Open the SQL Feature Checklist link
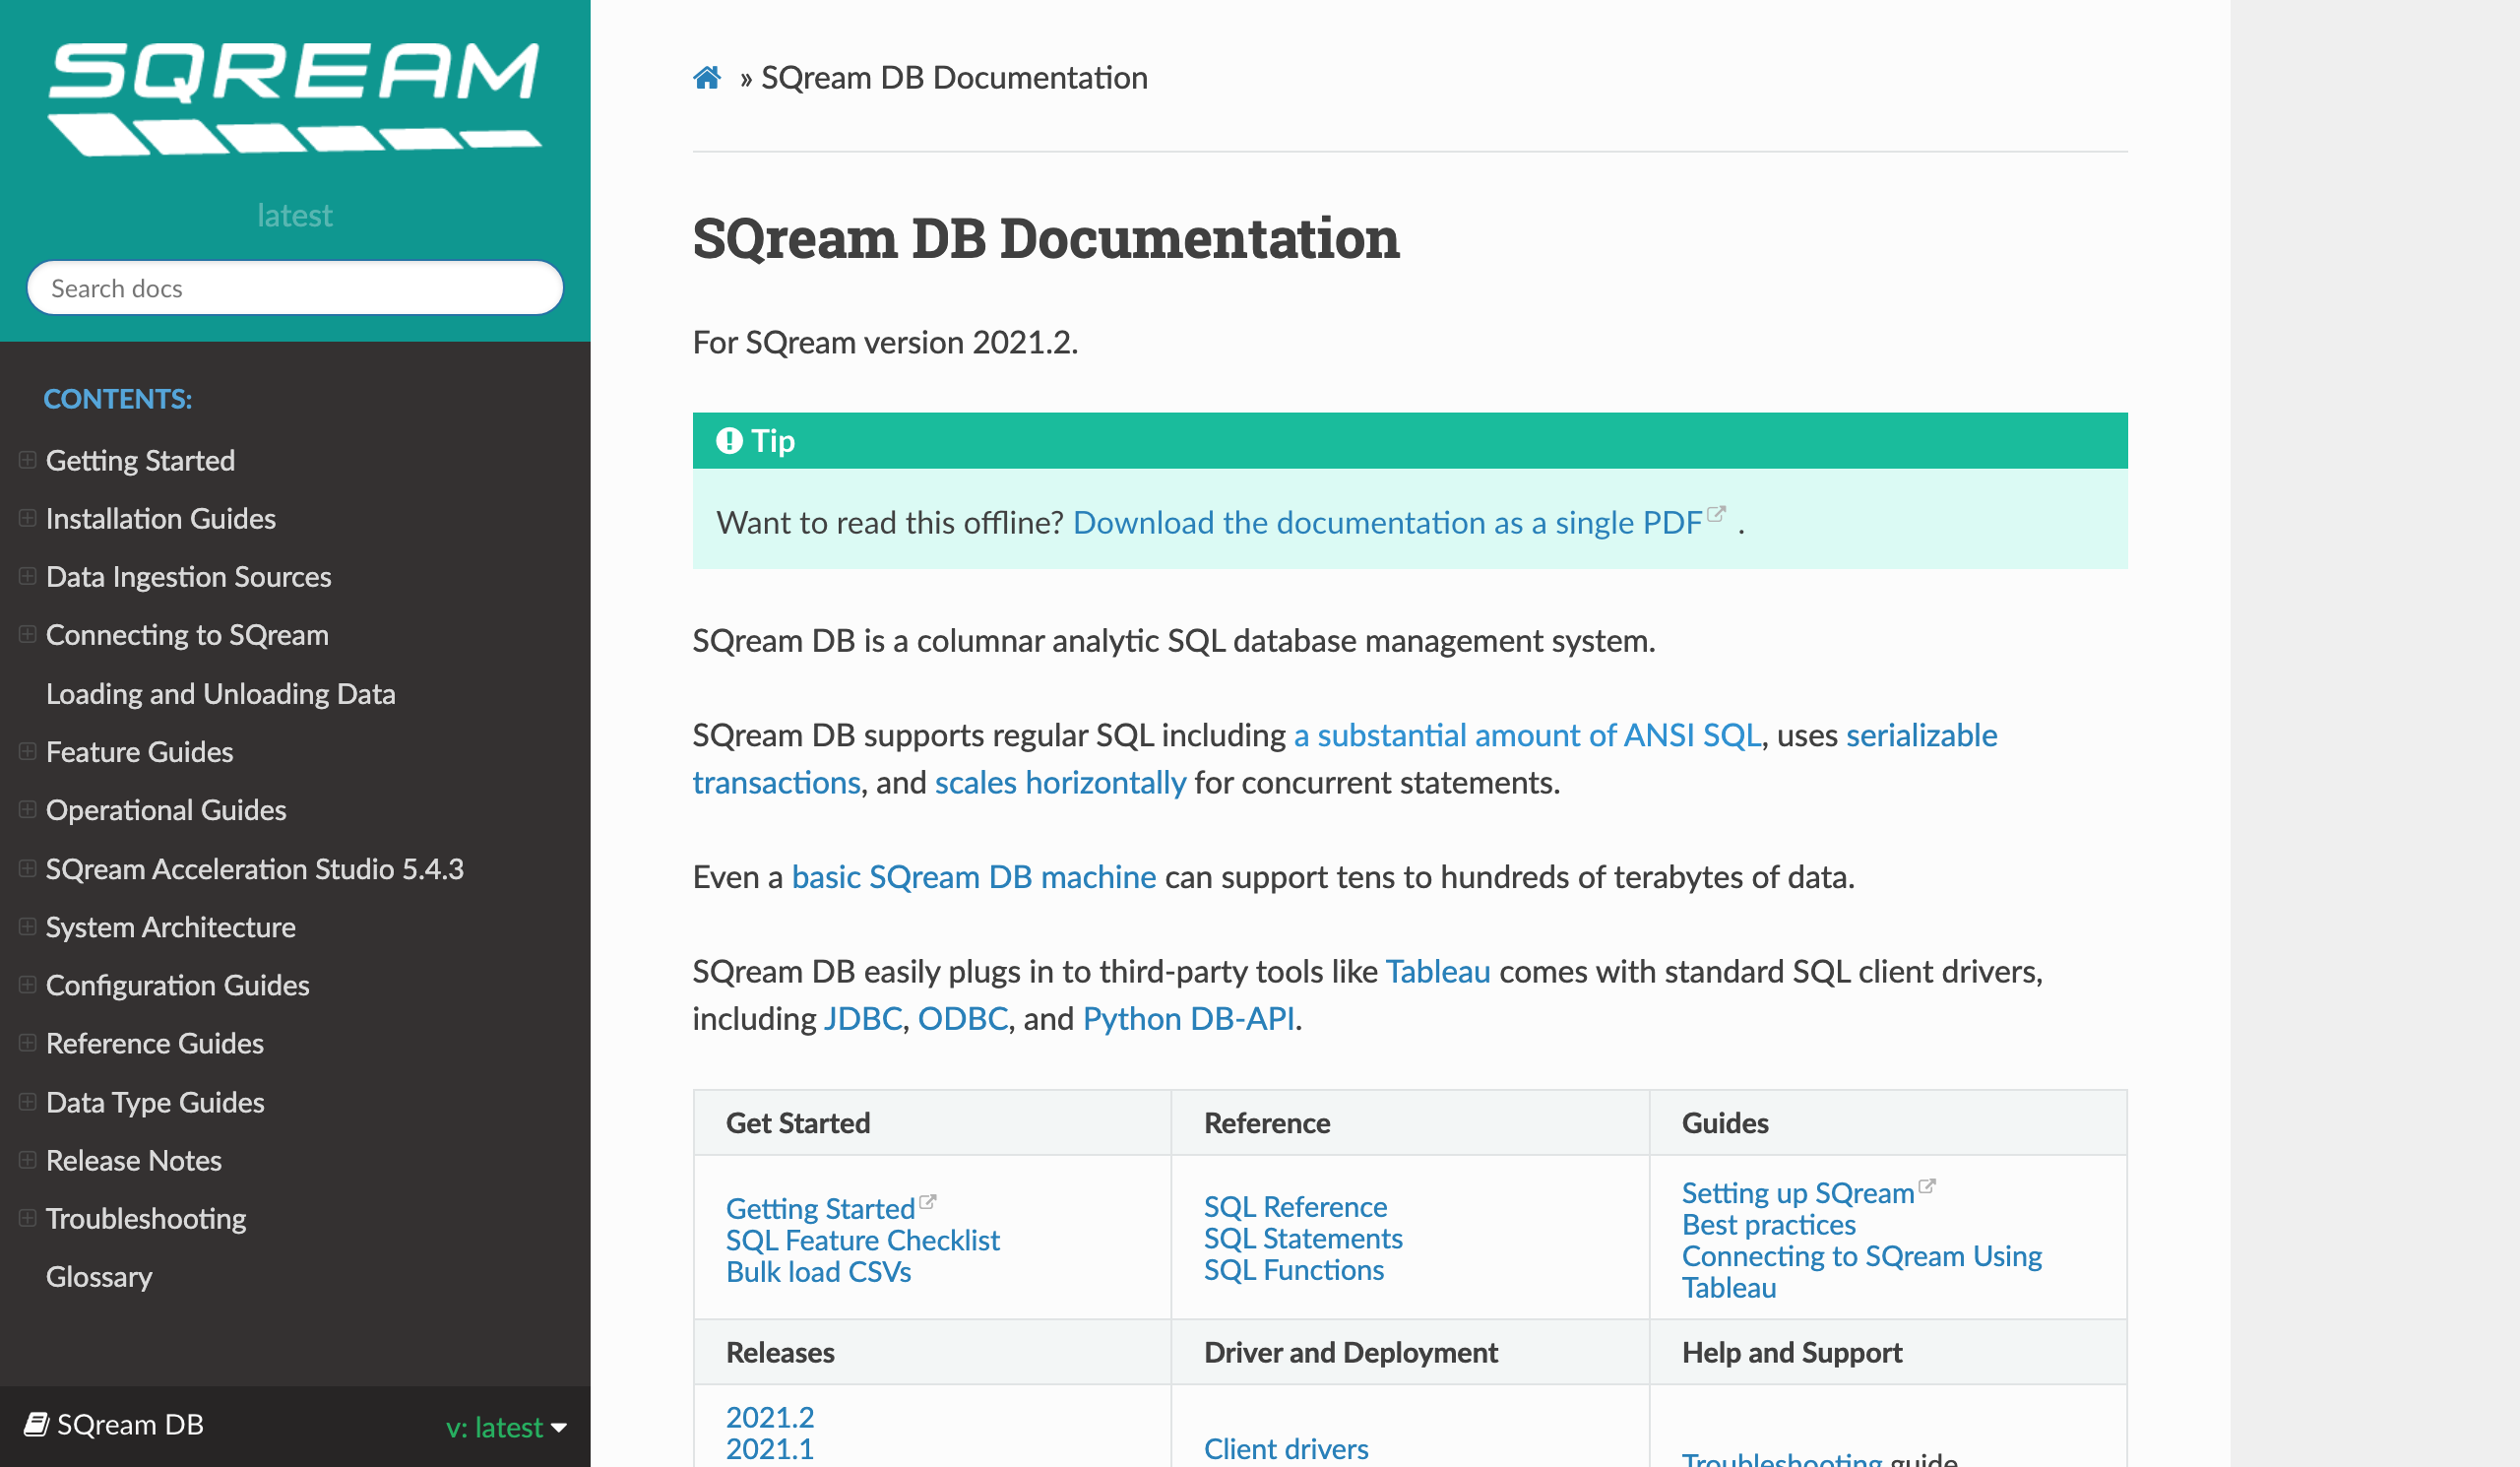This screenshot has width=2520, height=1467. click(x=862, y=1240)
